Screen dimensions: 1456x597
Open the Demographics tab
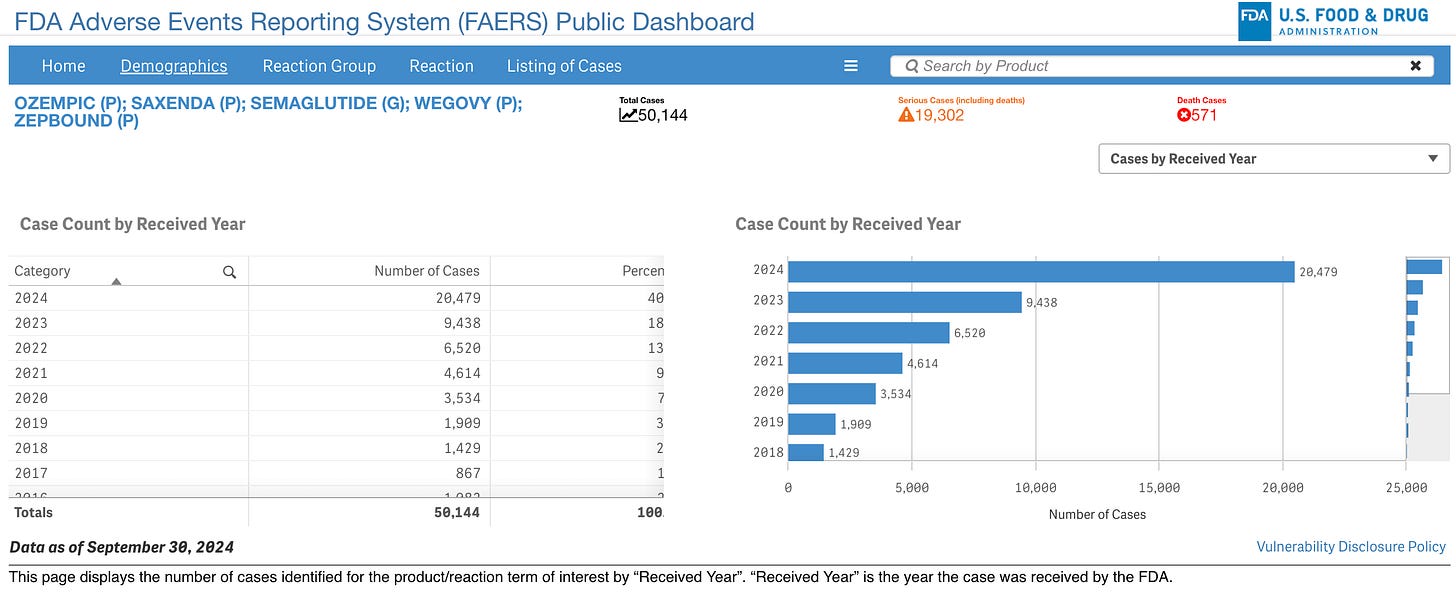(x=174, y=66)
